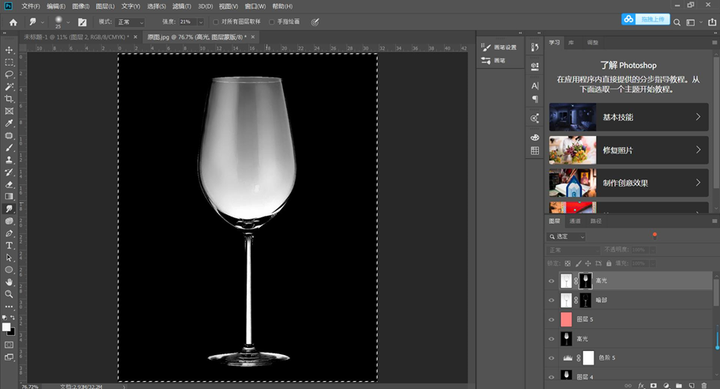Click the Home icon in options bar
Screen dimensions: 720x389
click(13, 22)
